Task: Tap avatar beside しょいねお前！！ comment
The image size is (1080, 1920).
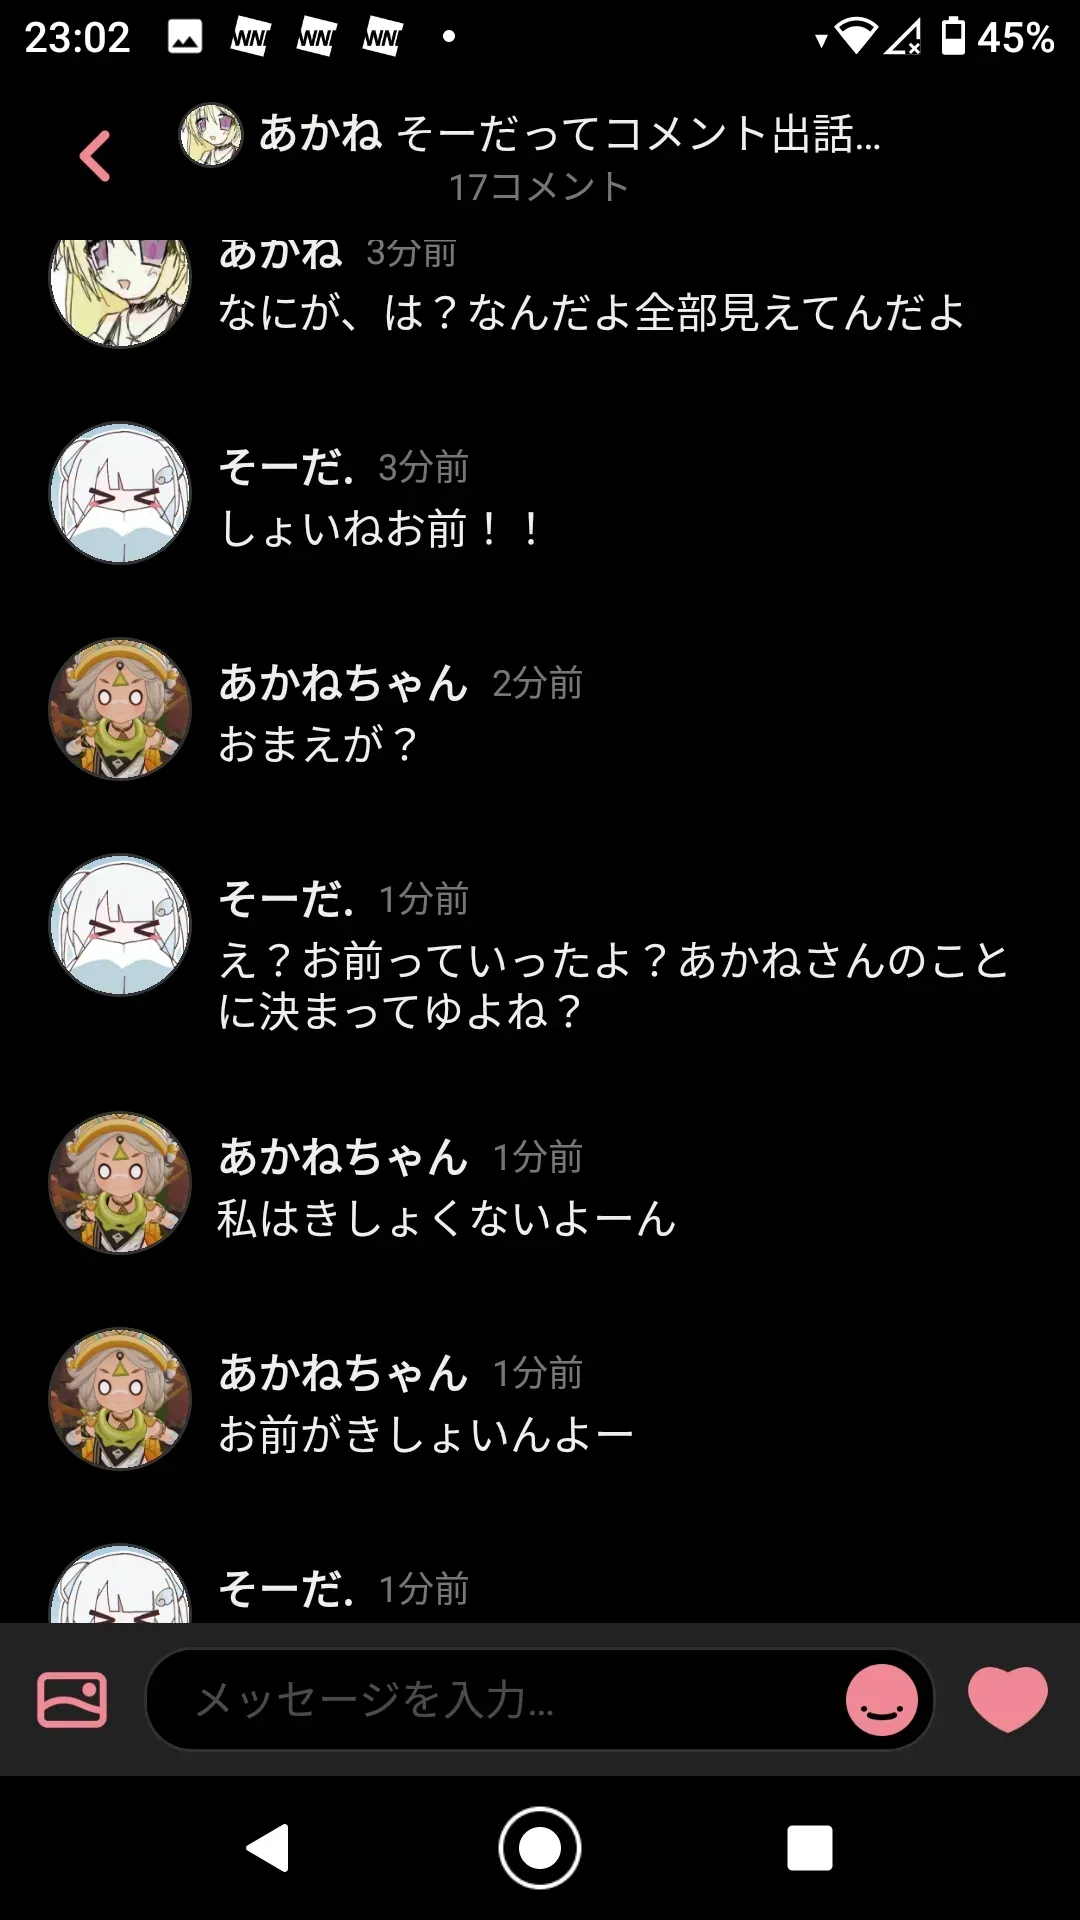Action: [120, 493]
